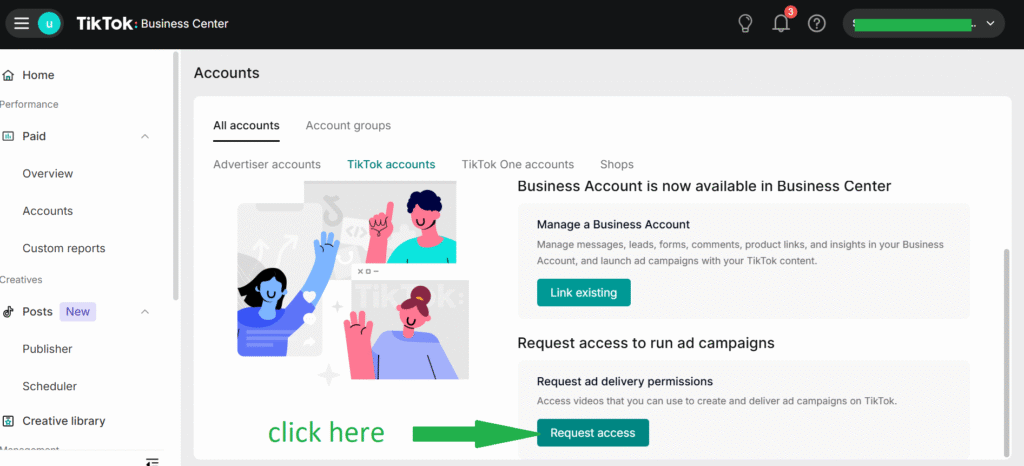Open the hamburger navigation menu
The height and width of the screenshot is (466, 1024).
(x=21, y=24)
